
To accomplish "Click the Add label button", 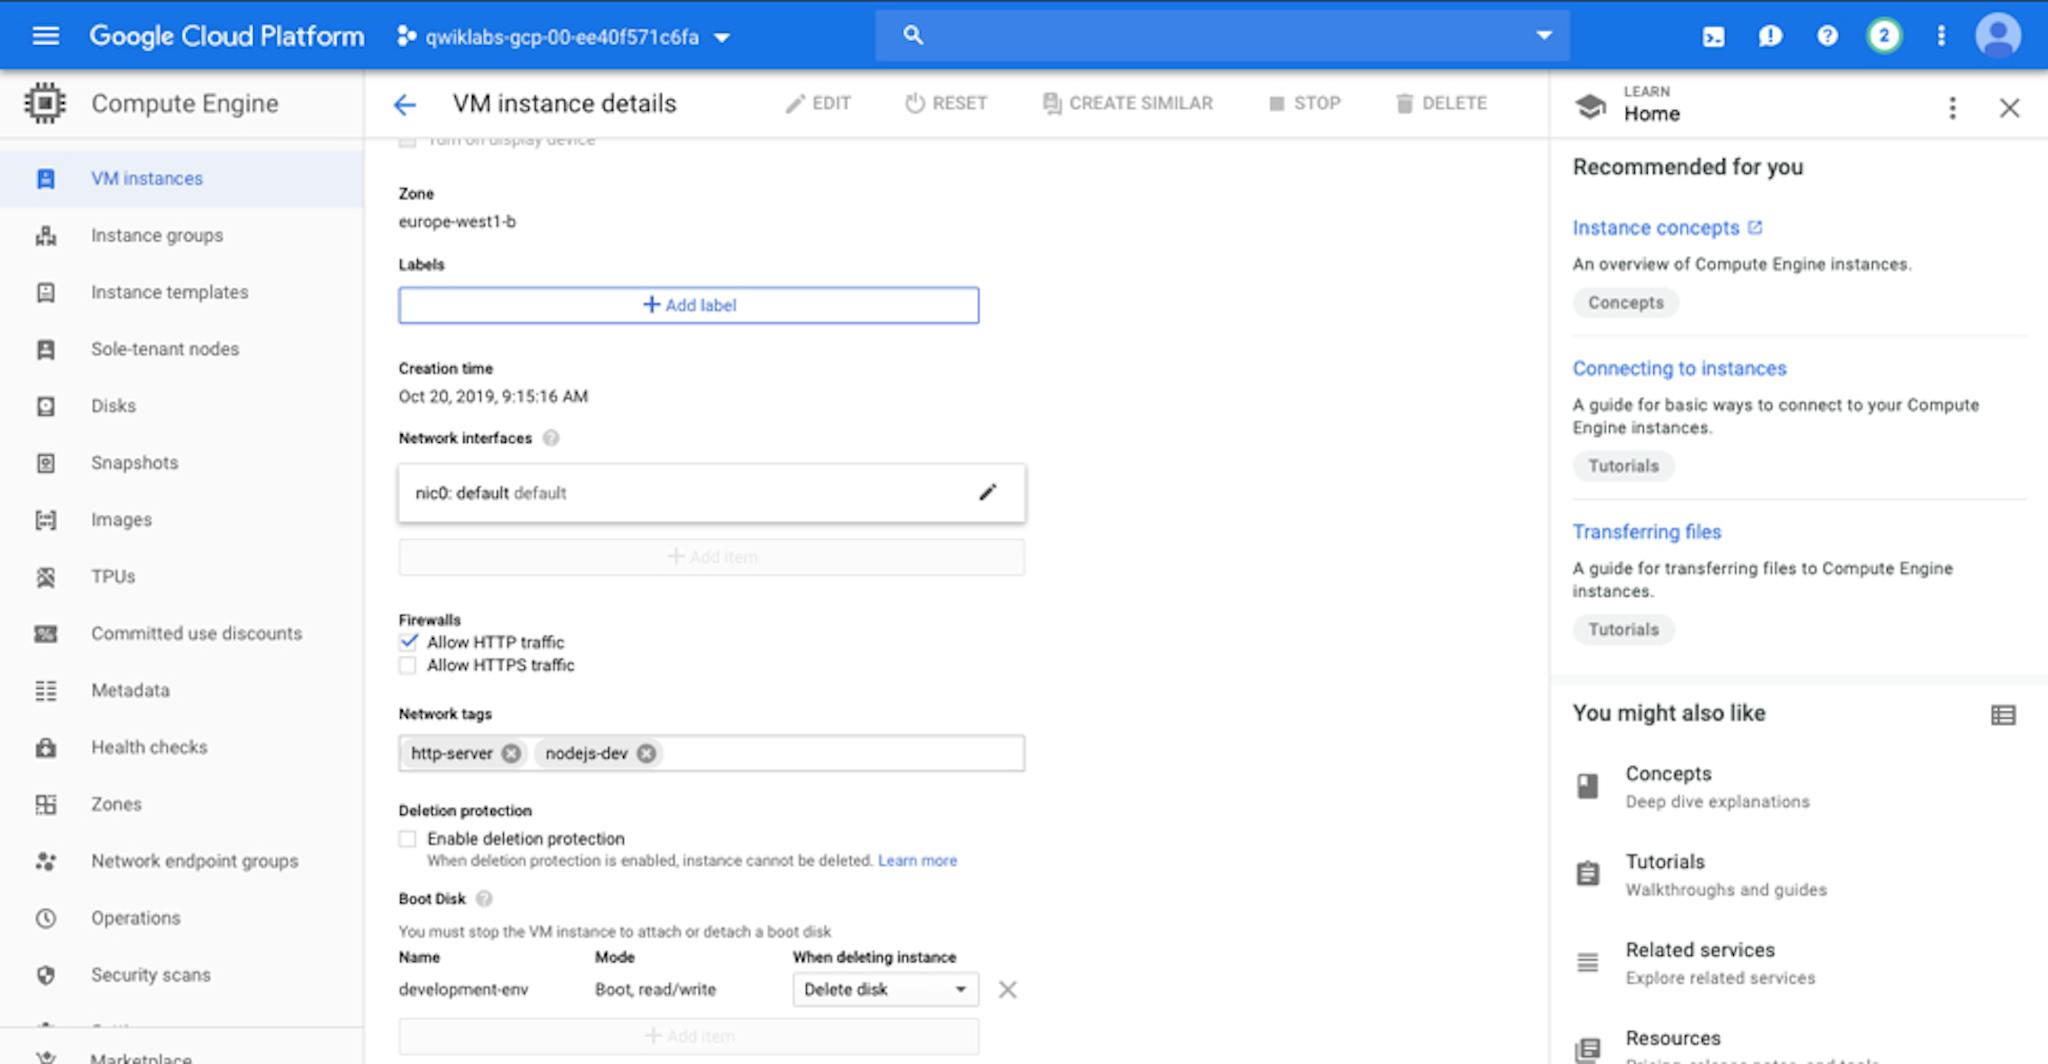I will (689, 305).
